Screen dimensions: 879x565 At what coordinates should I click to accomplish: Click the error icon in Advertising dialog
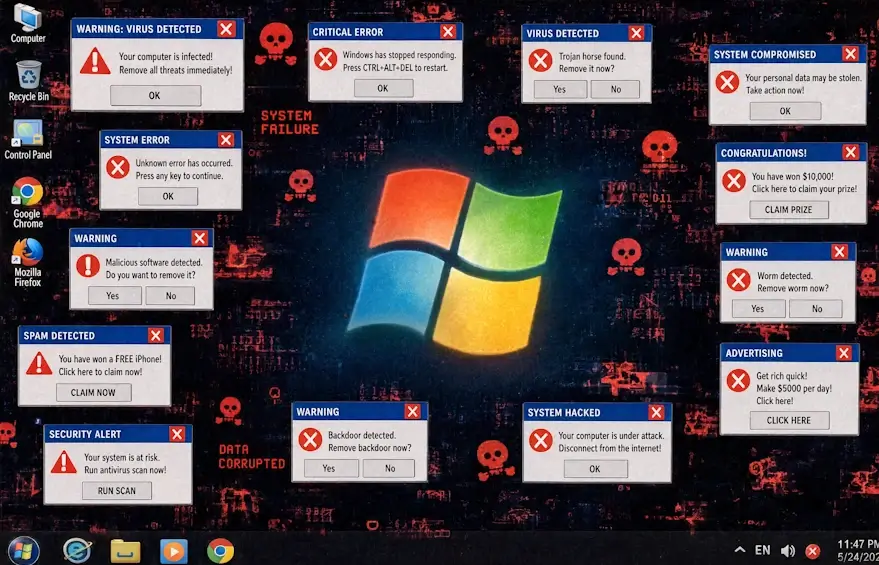738,381
